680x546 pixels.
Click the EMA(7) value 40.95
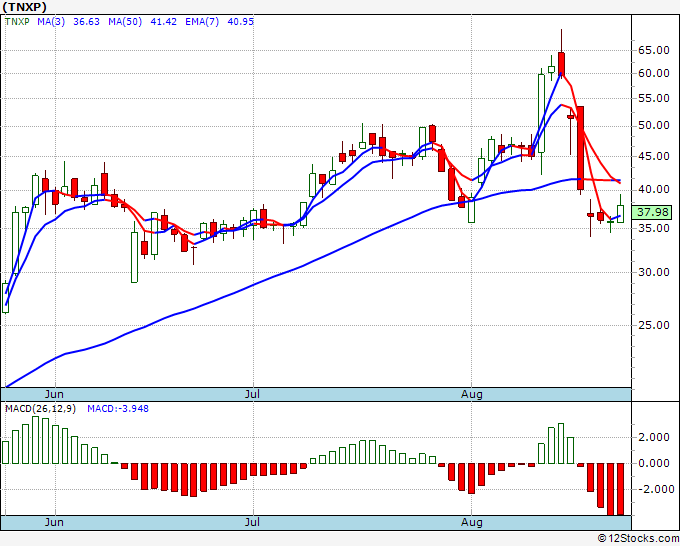click(x=241, y=22)
